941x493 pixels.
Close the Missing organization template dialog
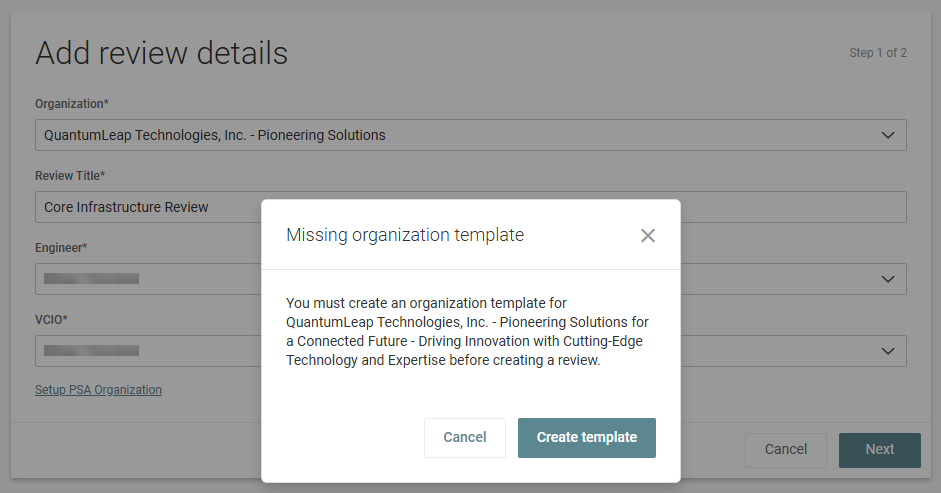648,236
